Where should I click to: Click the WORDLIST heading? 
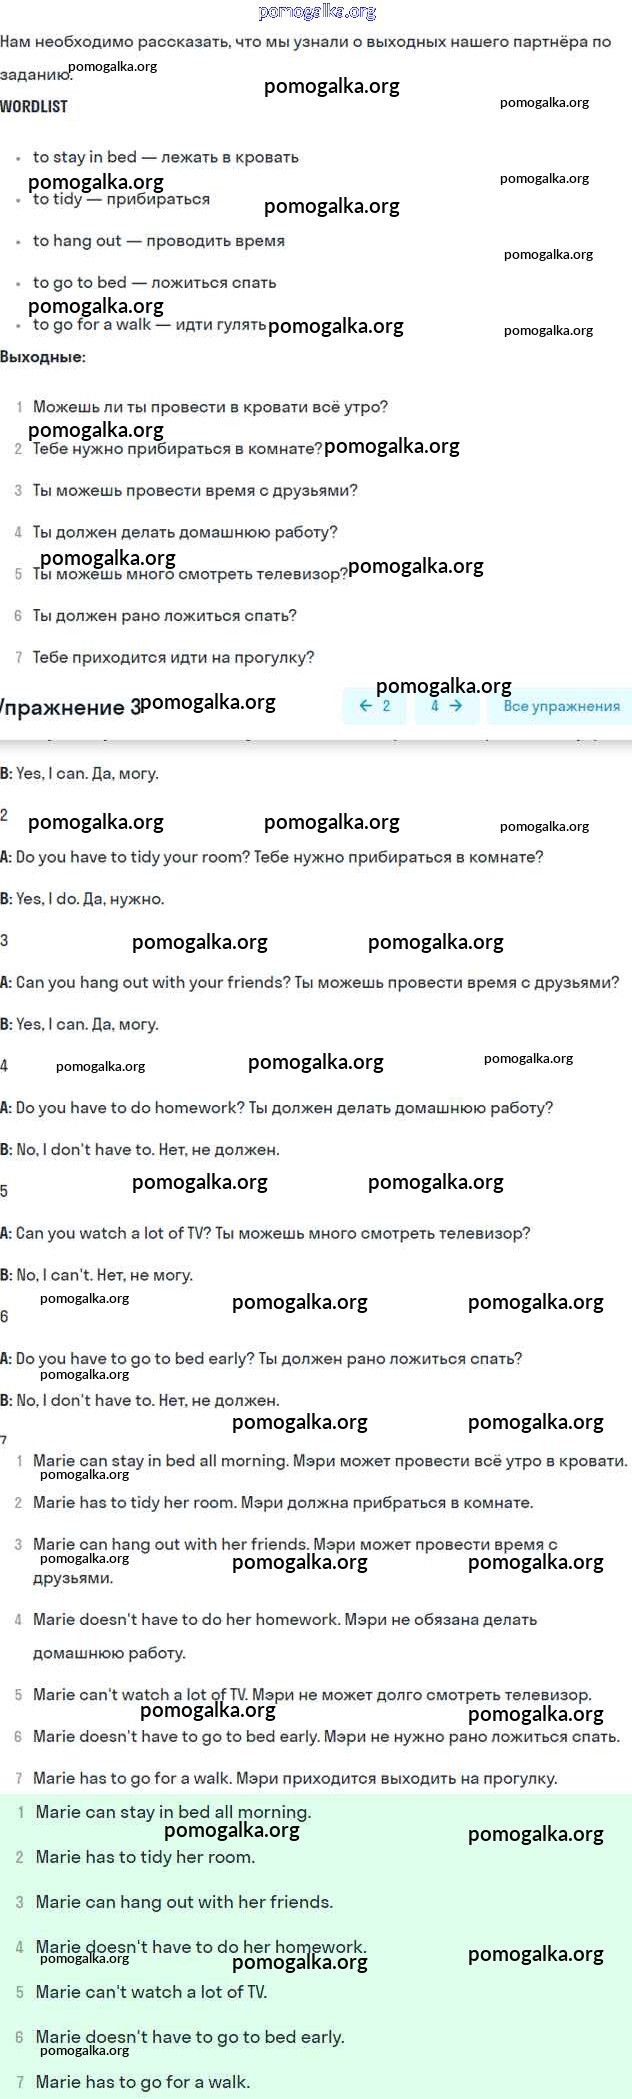coord(34,106)
